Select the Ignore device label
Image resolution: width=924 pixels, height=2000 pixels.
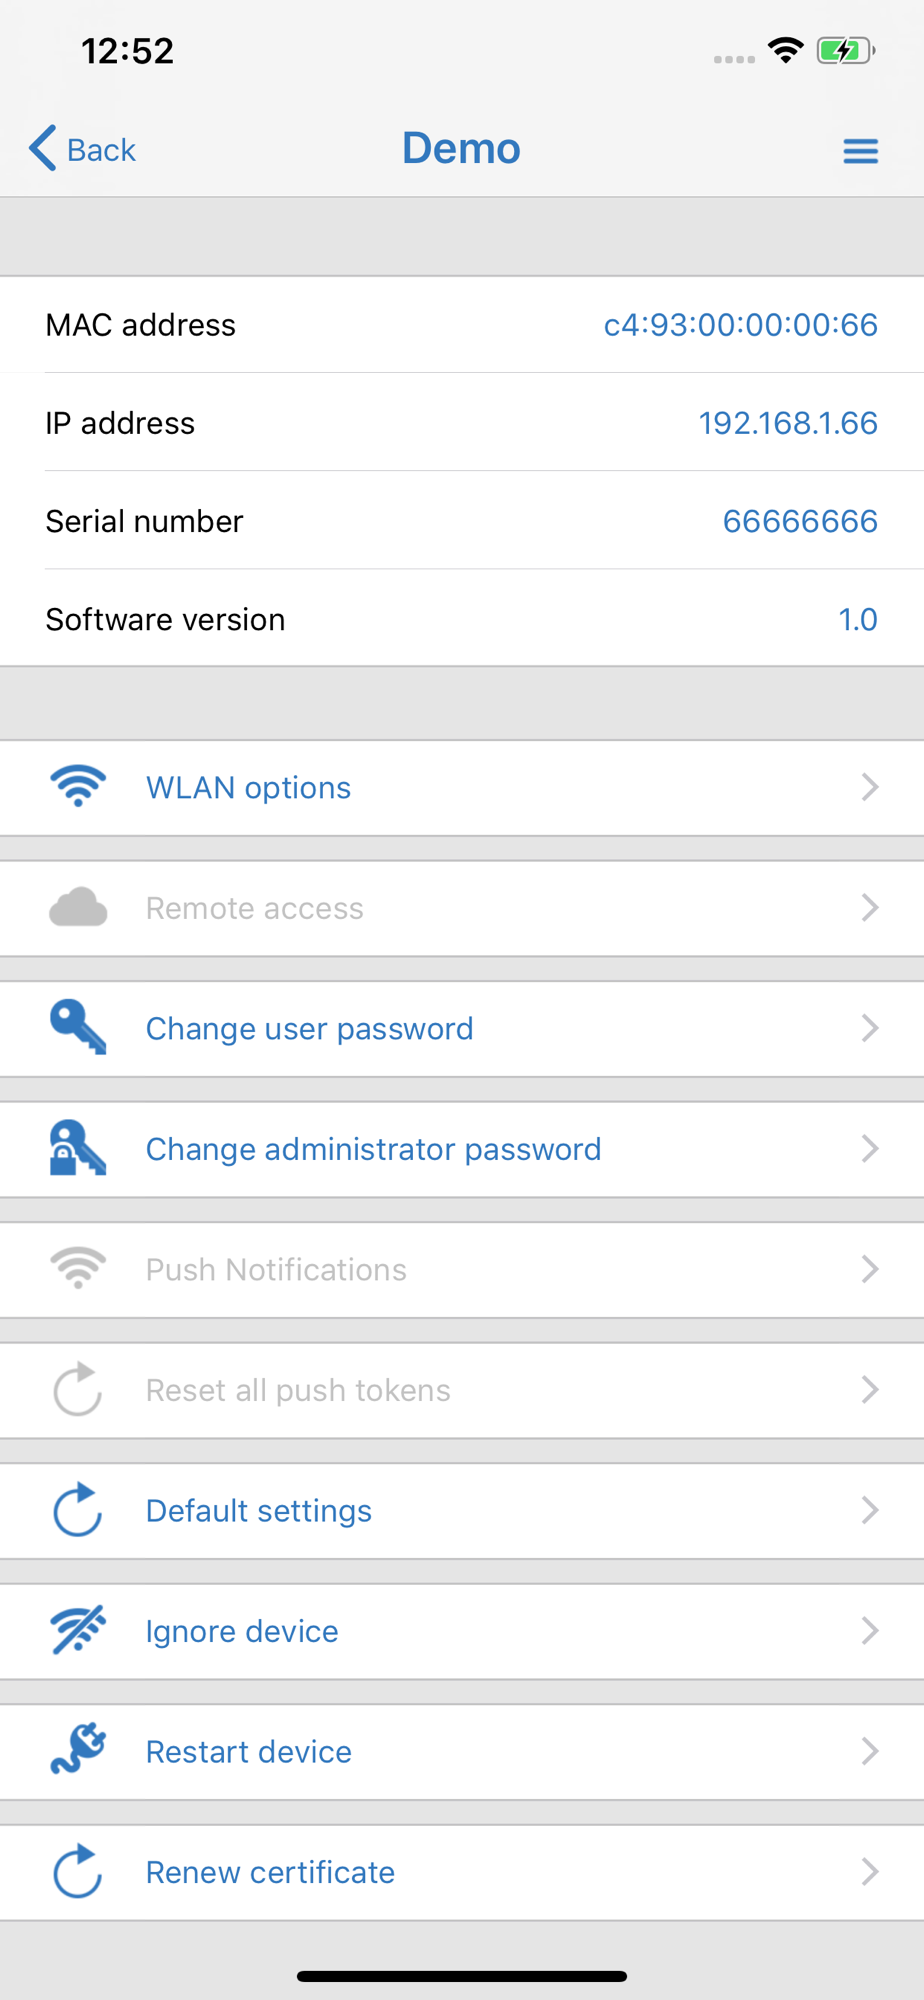[x=242, y=1631]
